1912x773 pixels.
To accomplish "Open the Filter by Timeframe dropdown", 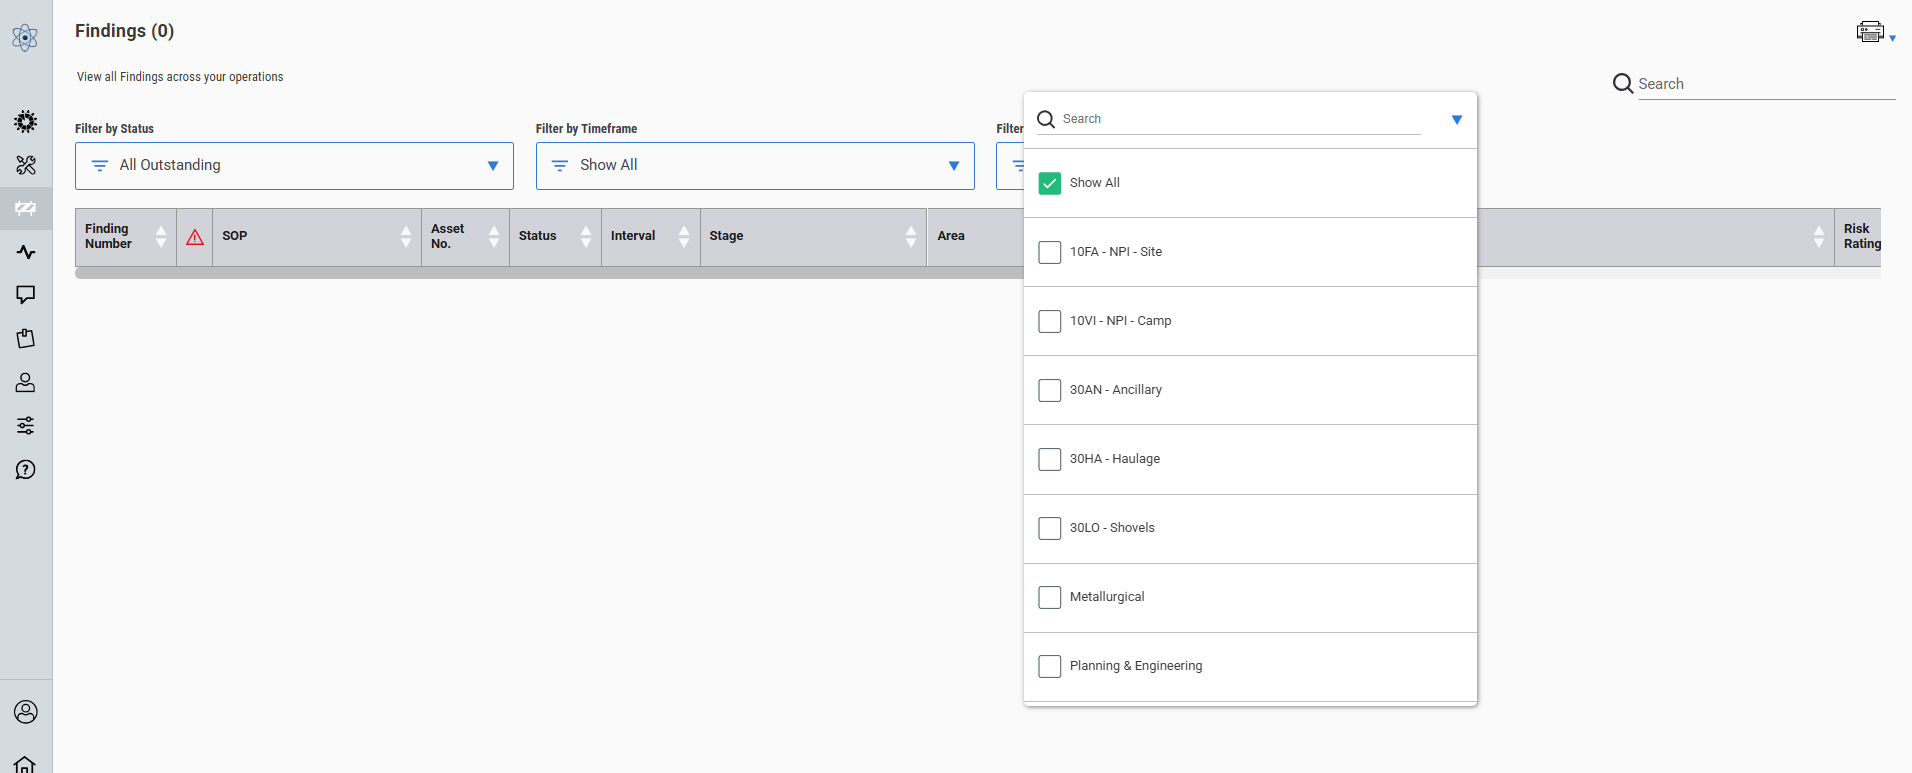I will [755, 166].
